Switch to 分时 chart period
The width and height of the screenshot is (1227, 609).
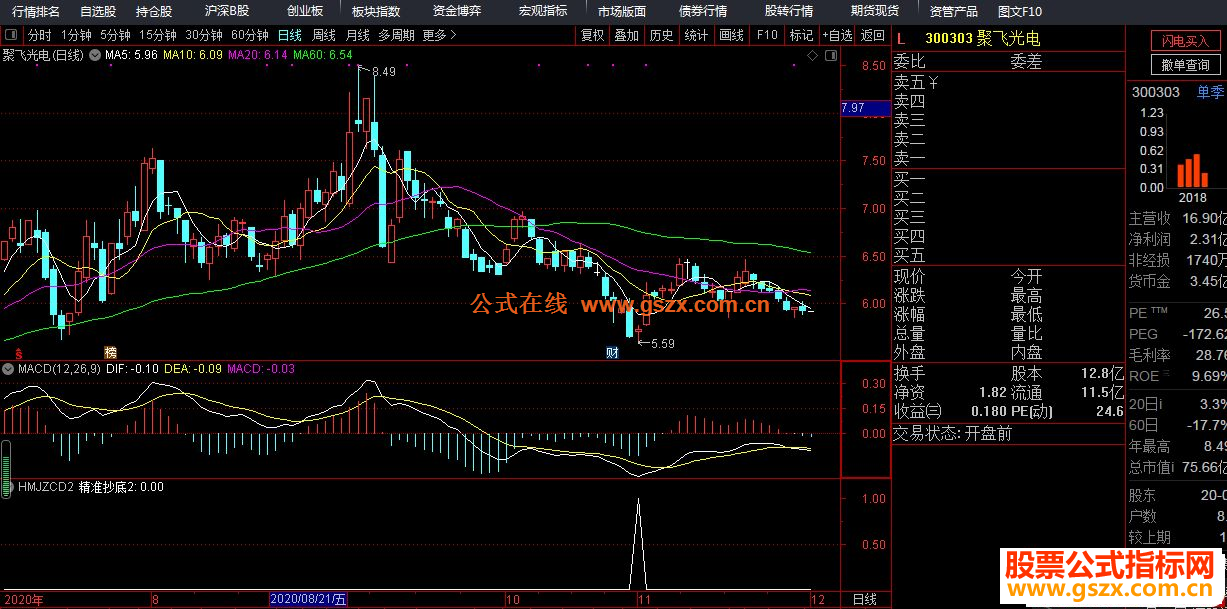click(39, 35)
